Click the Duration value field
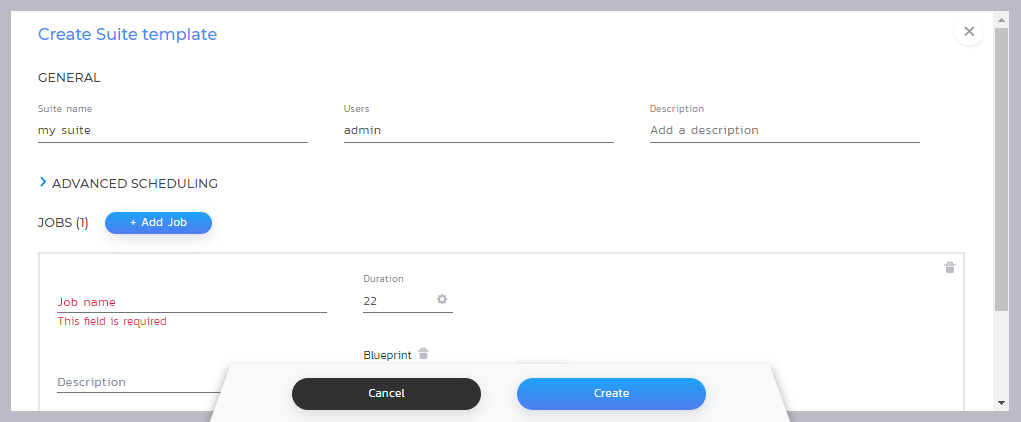This screenshot has height=422, width=1021. [395, 300]
